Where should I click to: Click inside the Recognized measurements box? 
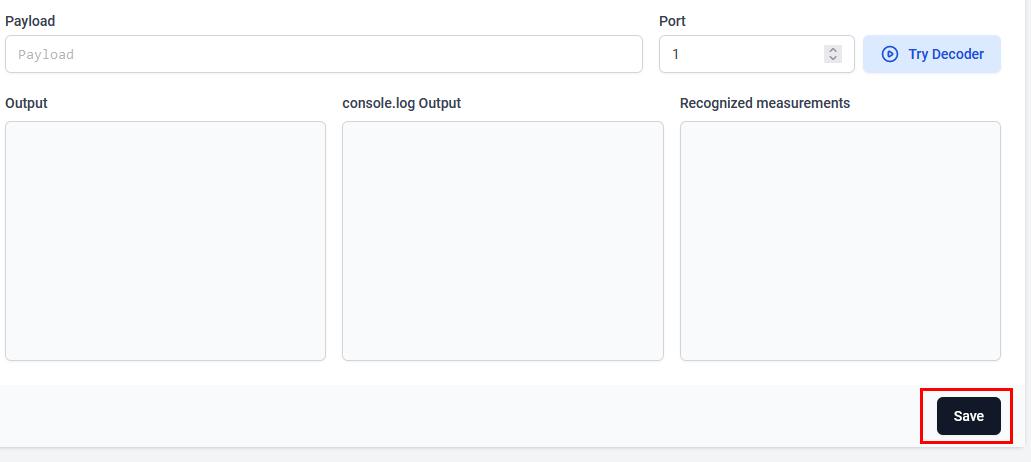click(x=840, y=240)
